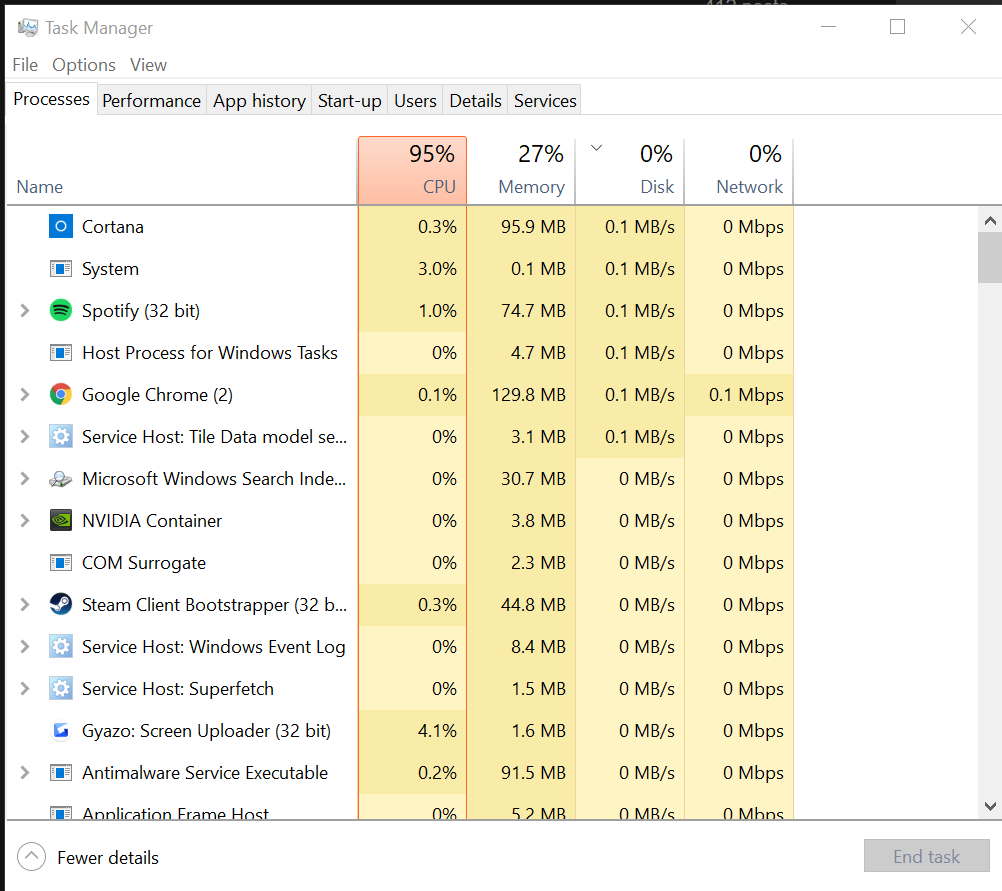This screenshot has height=891, width=1002.
Task: Click the Host Process for Windows Tasks icon
Action: point(61,353)
